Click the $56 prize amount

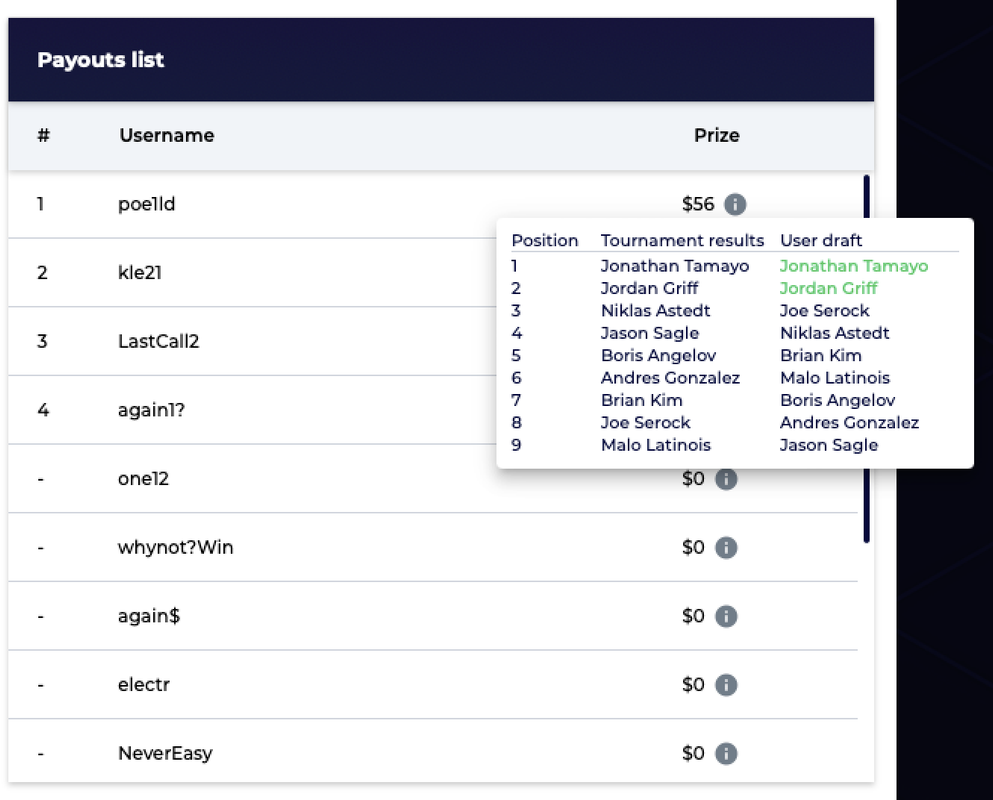point(698,205)
